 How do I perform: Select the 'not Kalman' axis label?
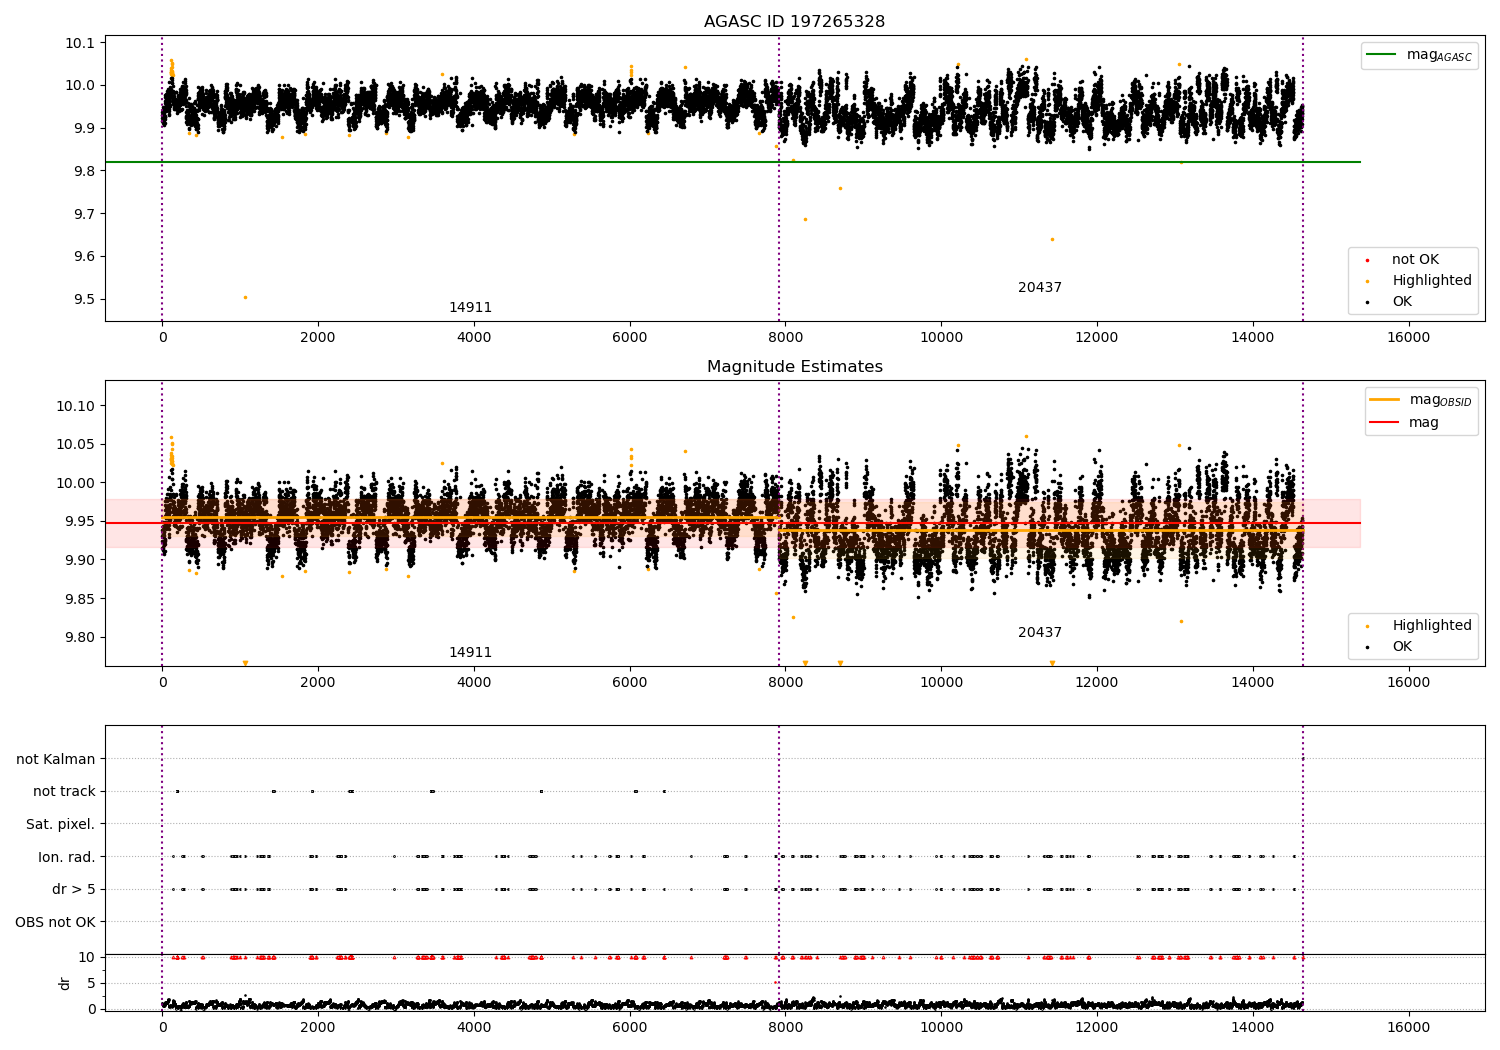(x=56, y=759)
